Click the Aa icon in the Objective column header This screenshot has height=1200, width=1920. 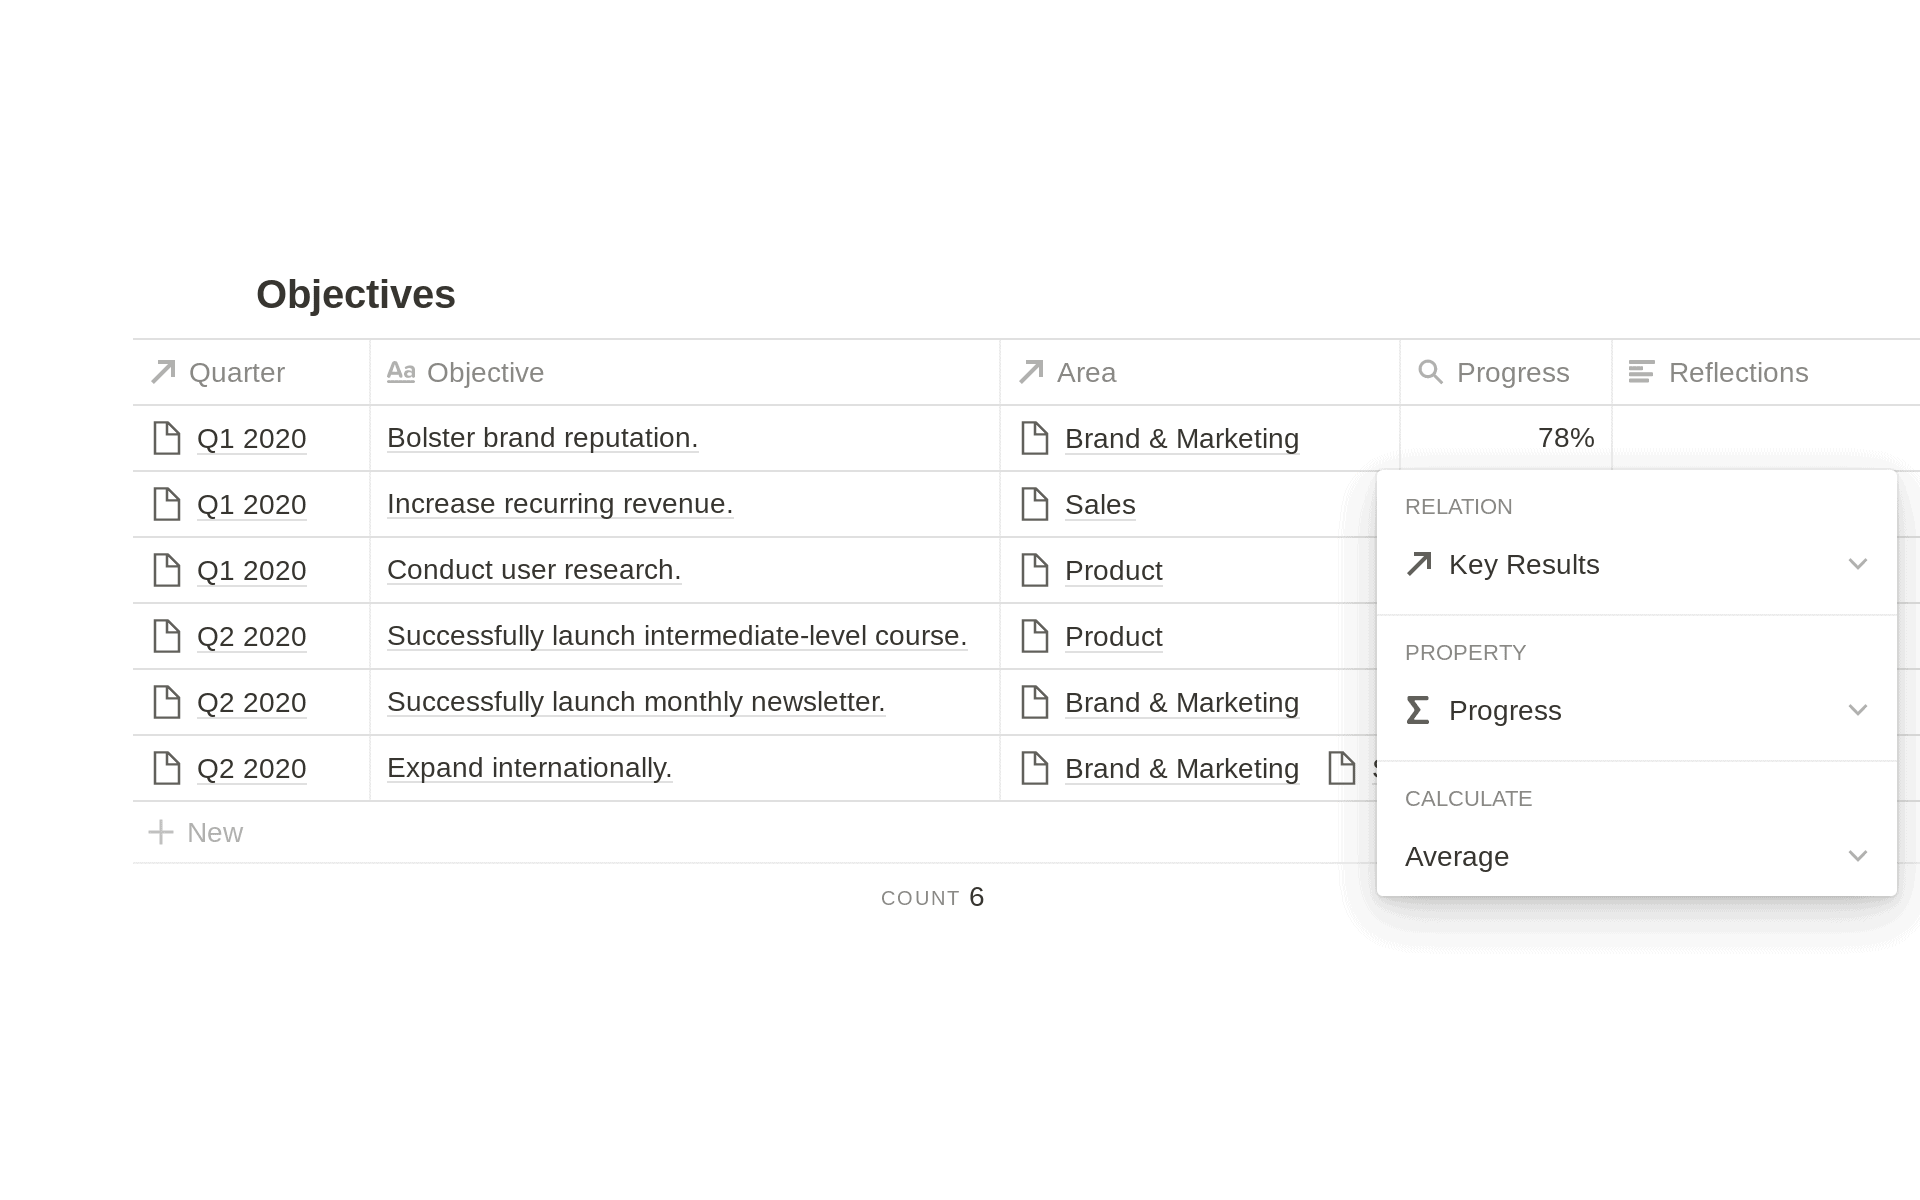pyautogui.click(x=402, y=371)
